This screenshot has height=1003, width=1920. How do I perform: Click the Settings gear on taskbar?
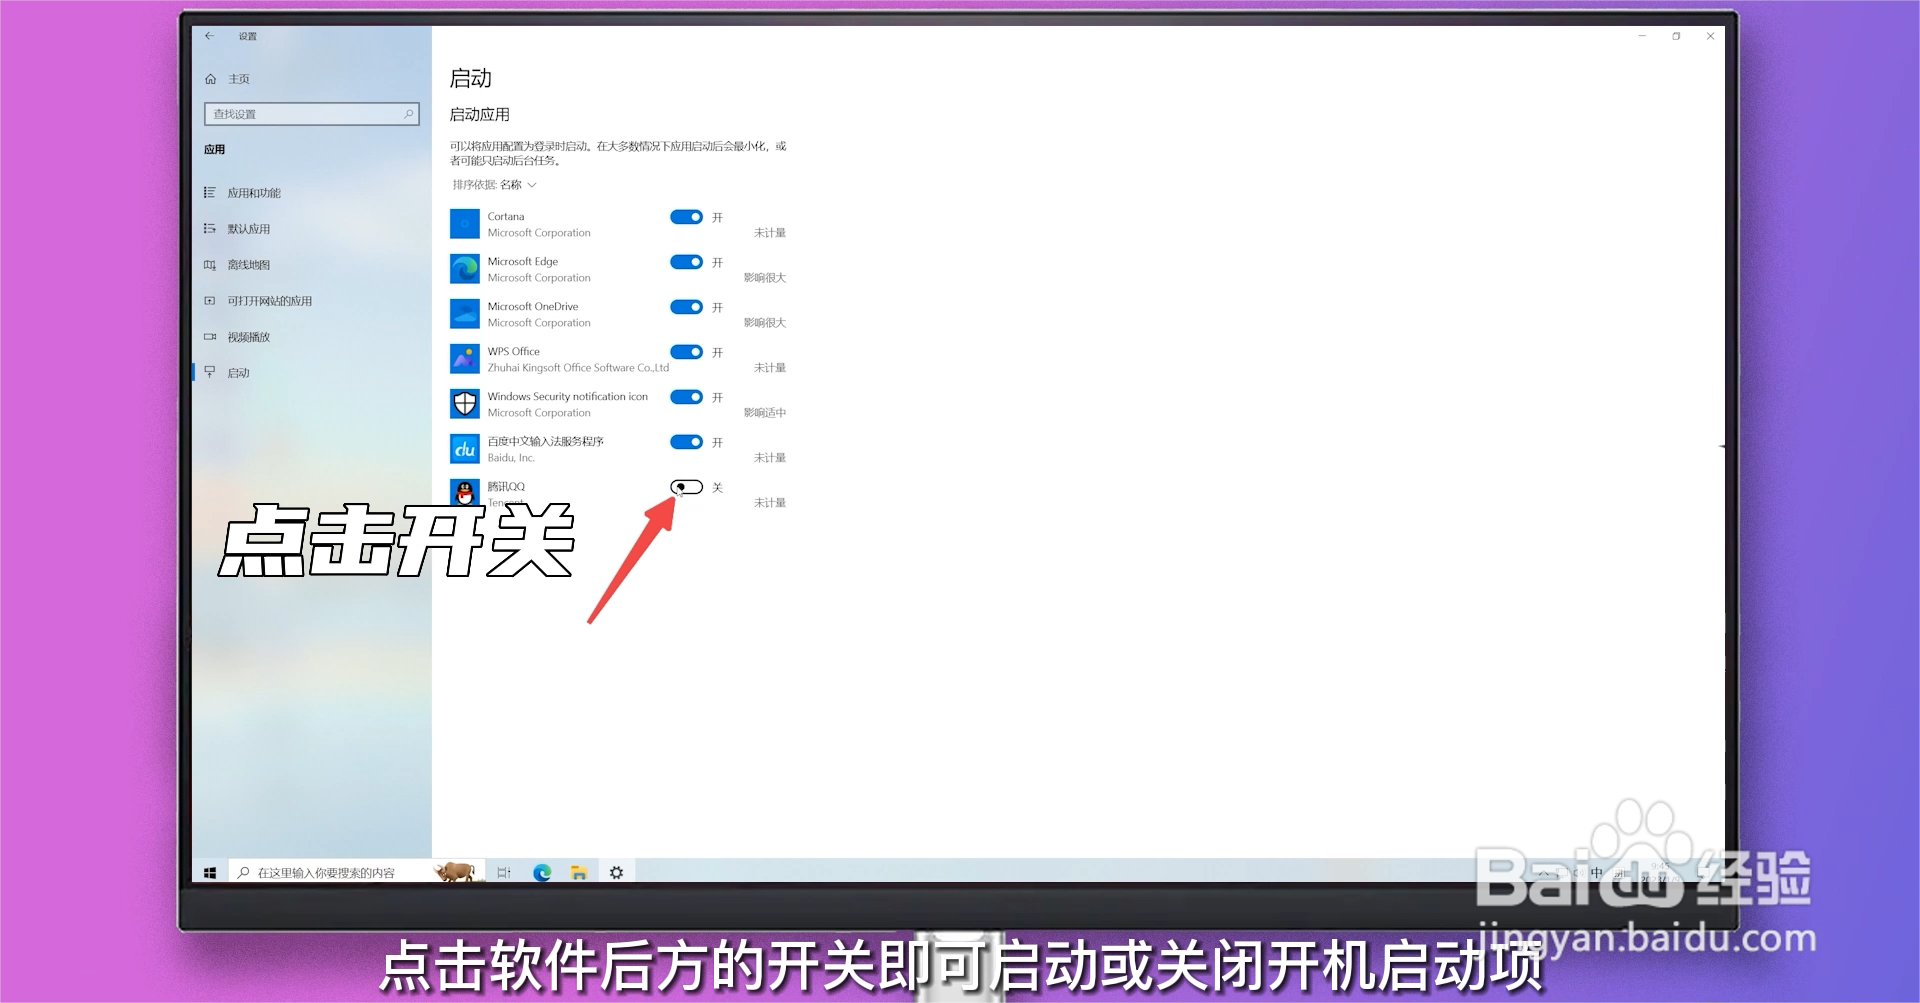616,873
